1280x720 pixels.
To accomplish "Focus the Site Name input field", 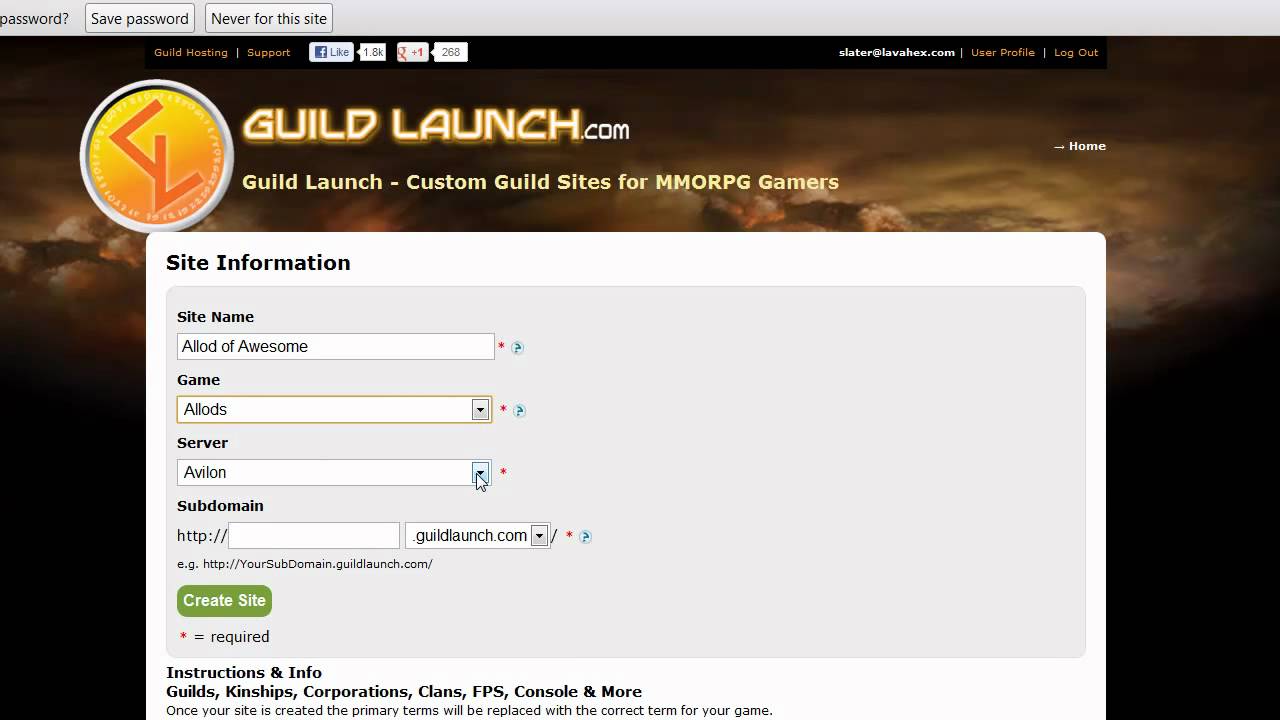I will point(336,346).
